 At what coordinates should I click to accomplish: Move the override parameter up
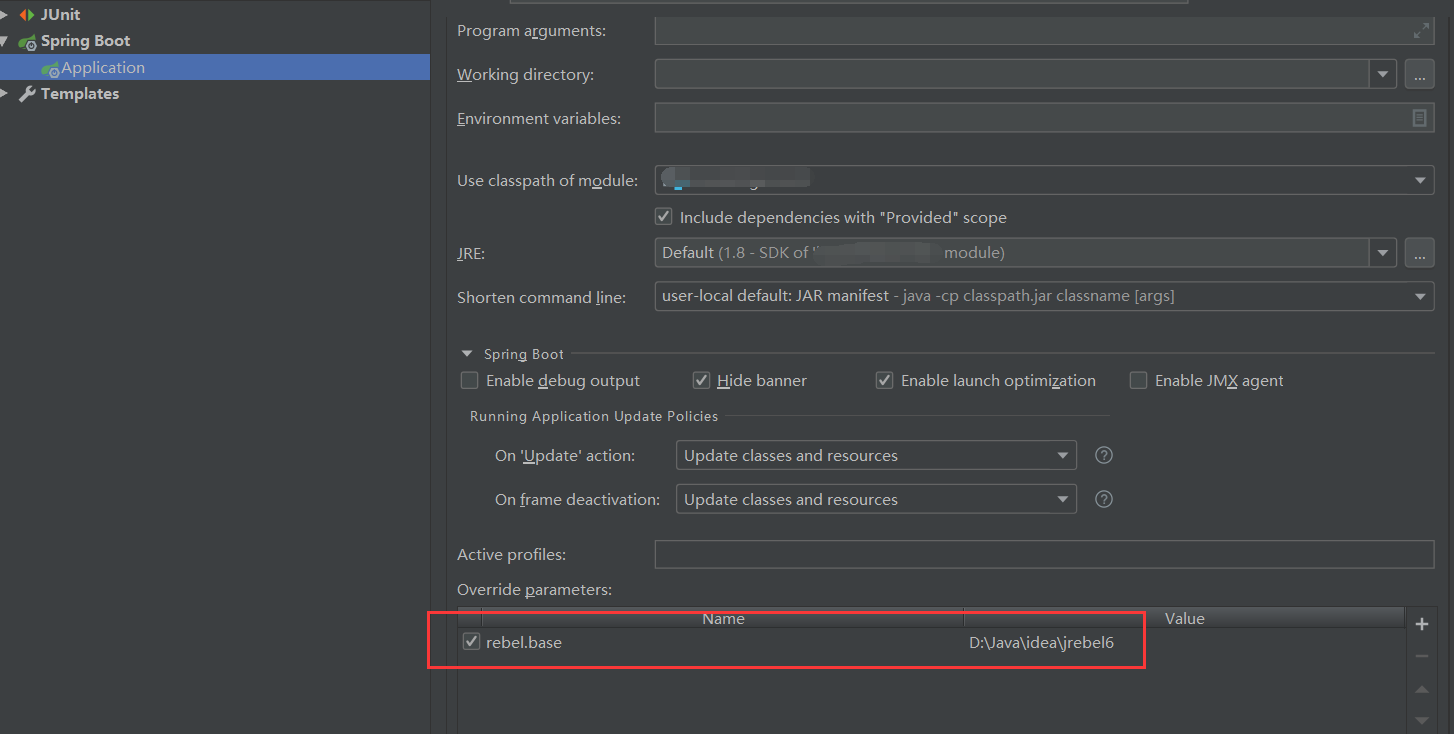pos(1422,690)
